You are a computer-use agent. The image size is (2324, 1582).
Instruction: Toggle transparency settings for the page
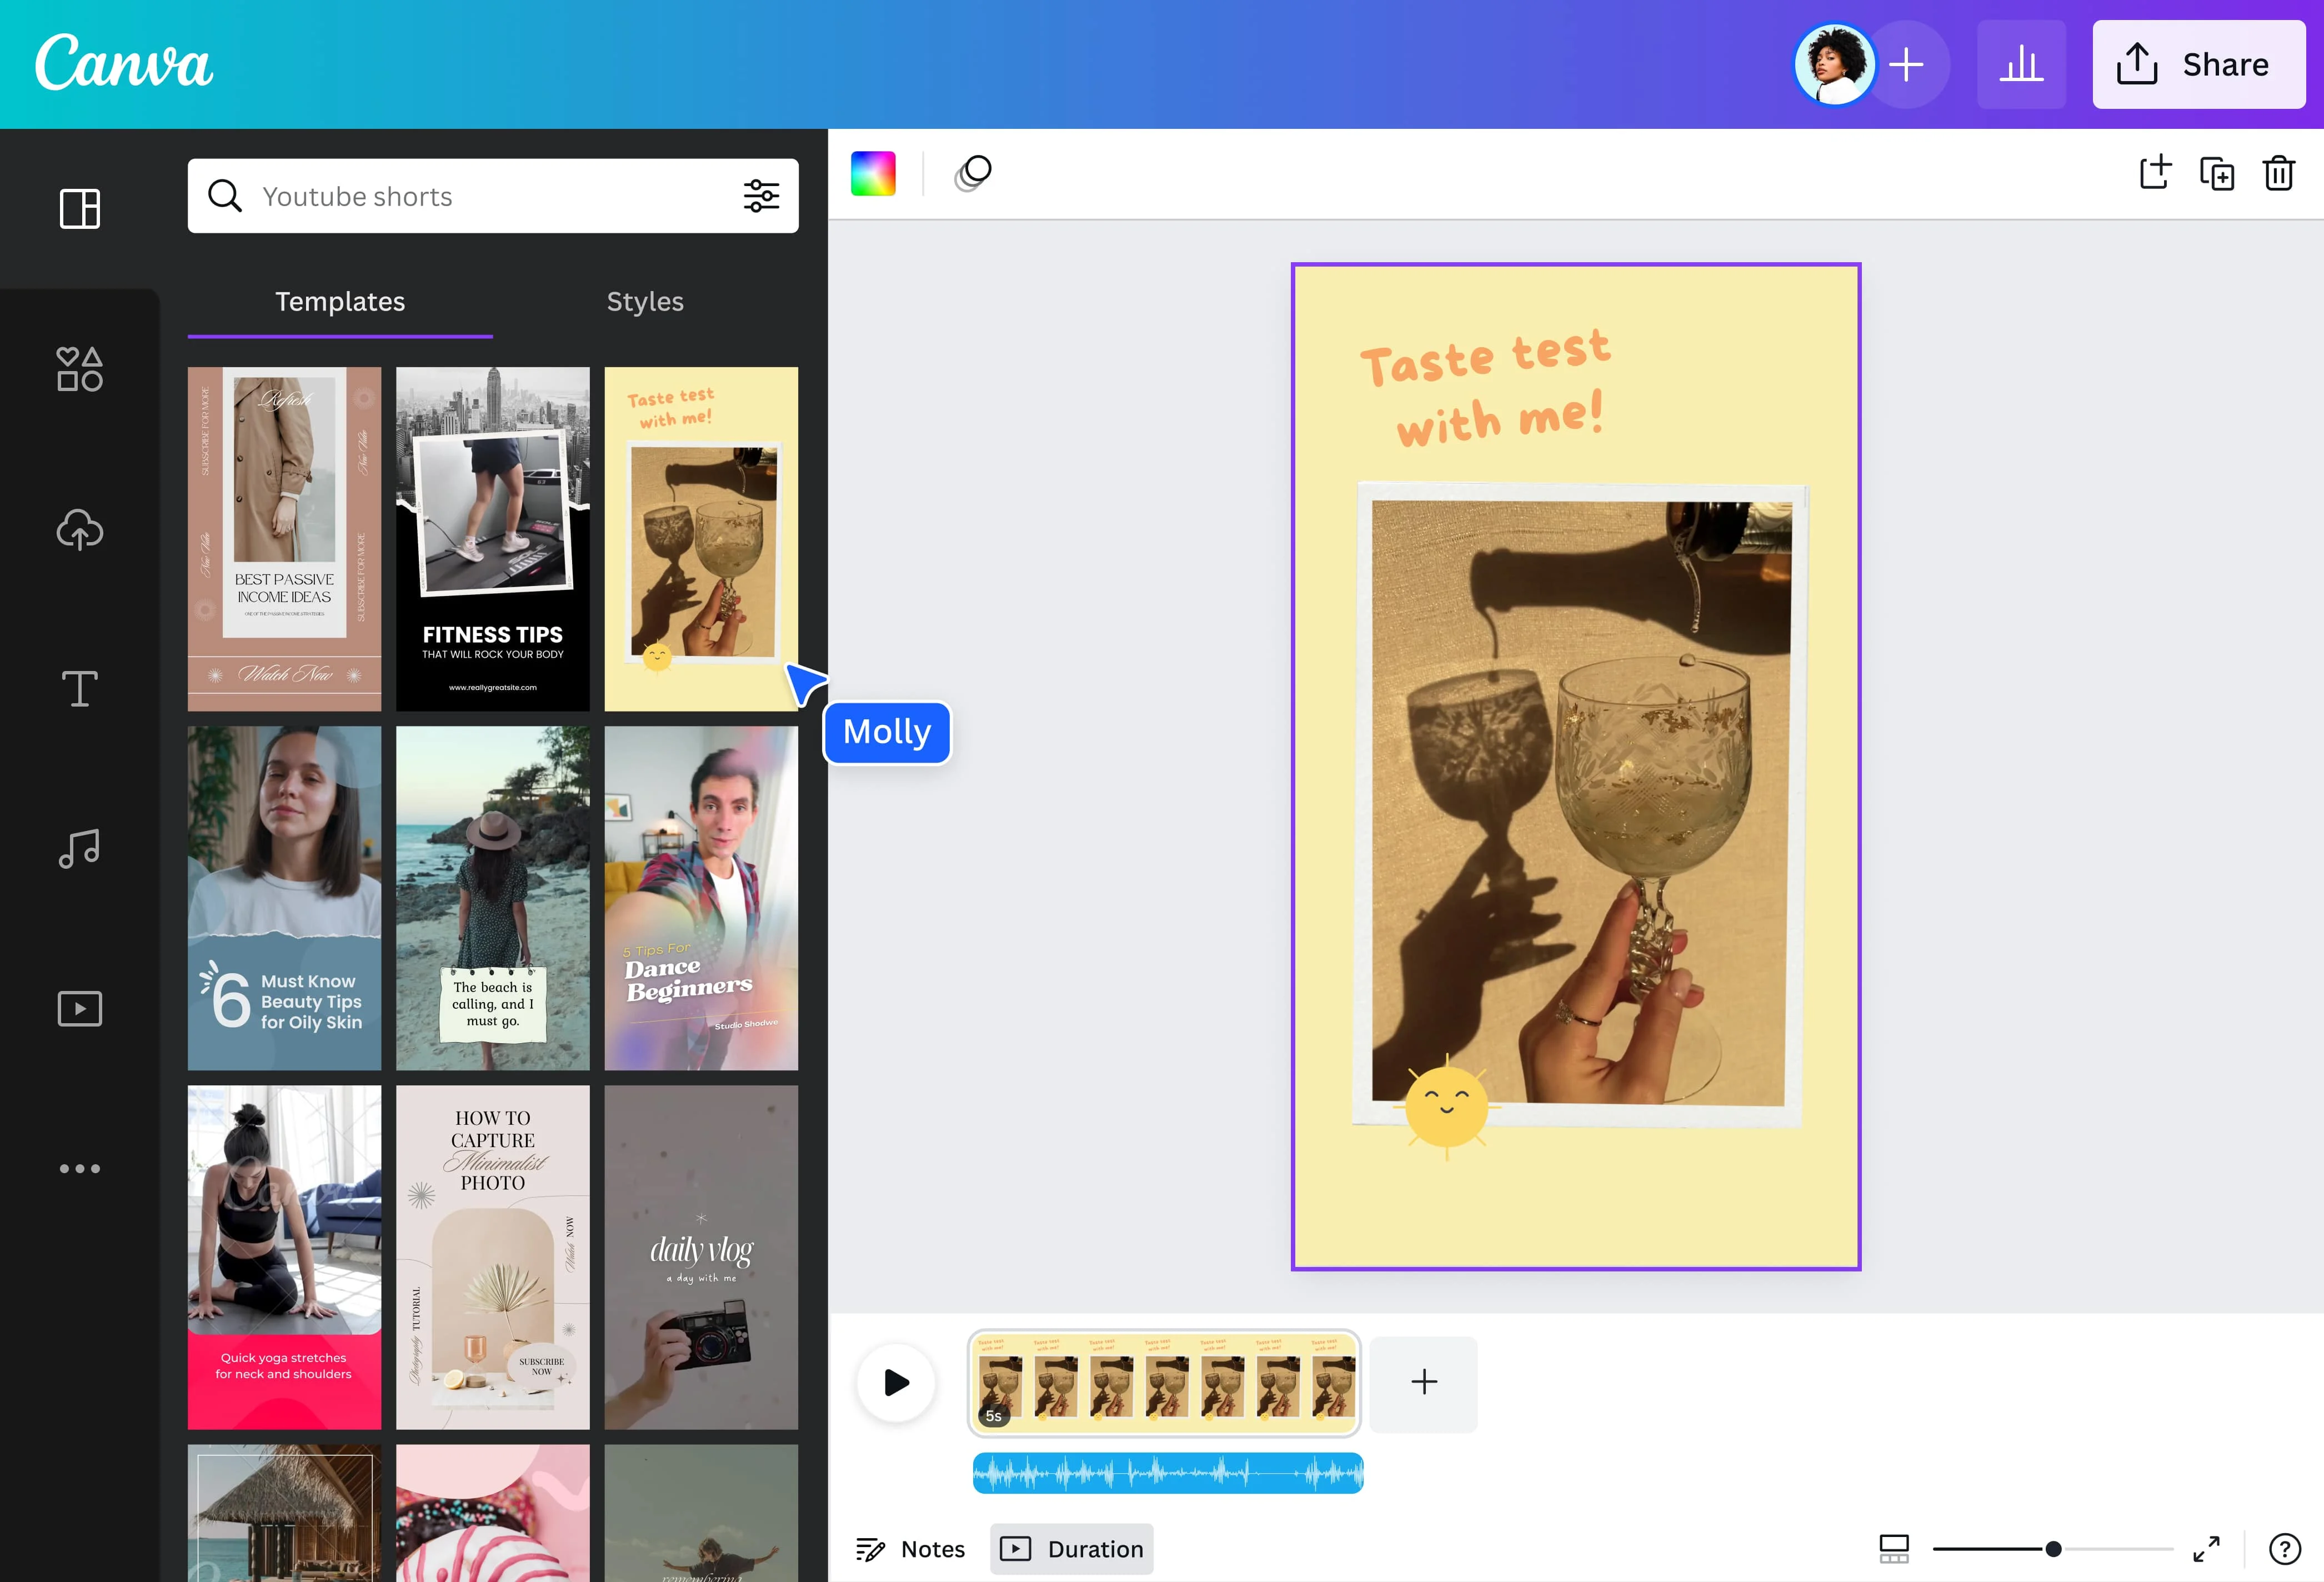point(971,173)
